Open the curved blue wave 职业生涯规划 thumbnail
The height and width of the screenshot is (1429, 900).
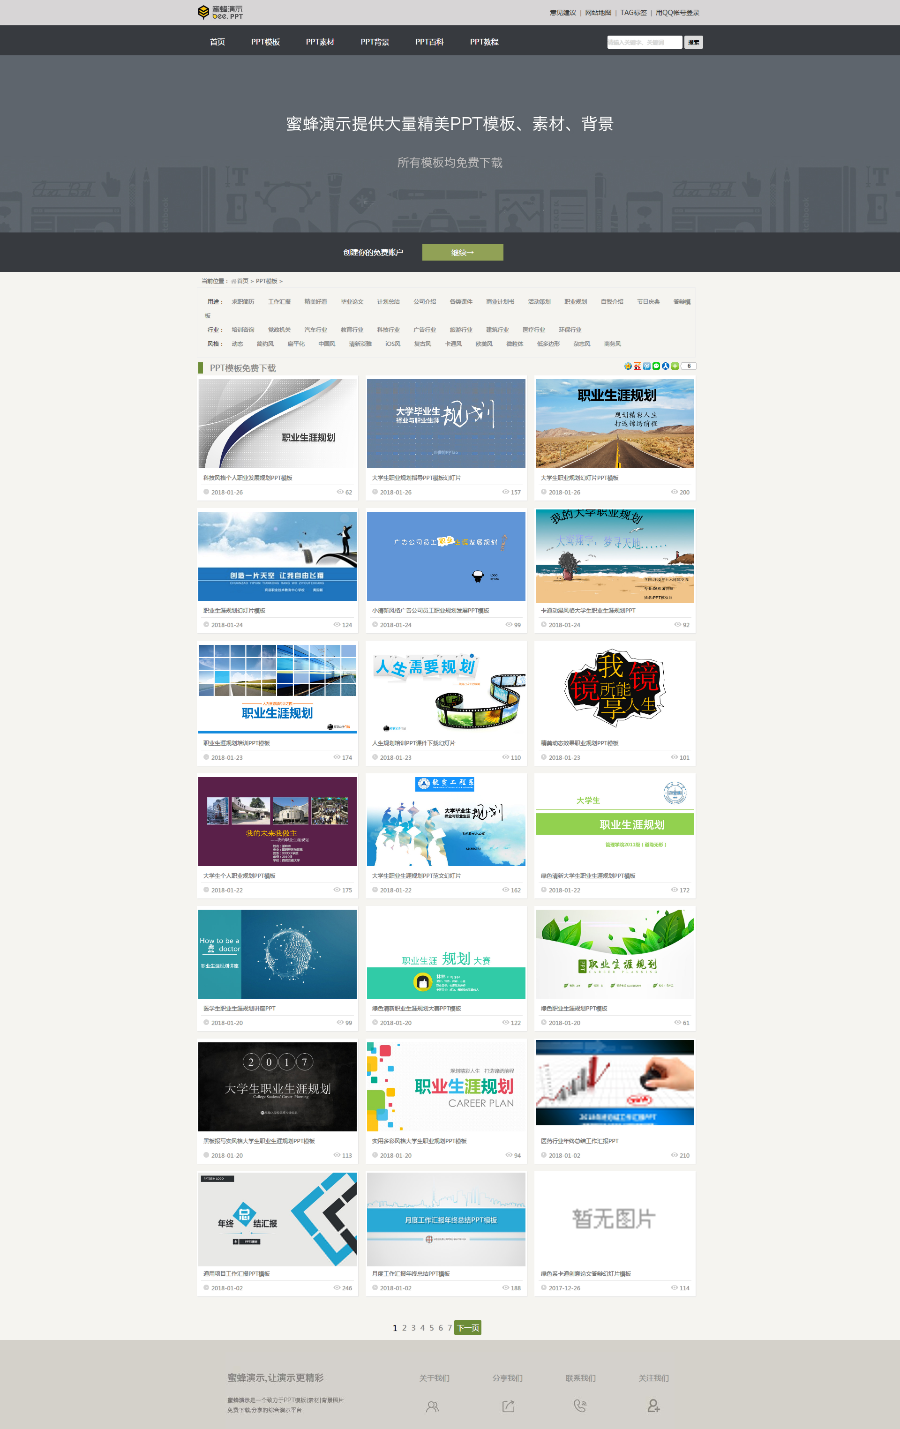[278, 423]
